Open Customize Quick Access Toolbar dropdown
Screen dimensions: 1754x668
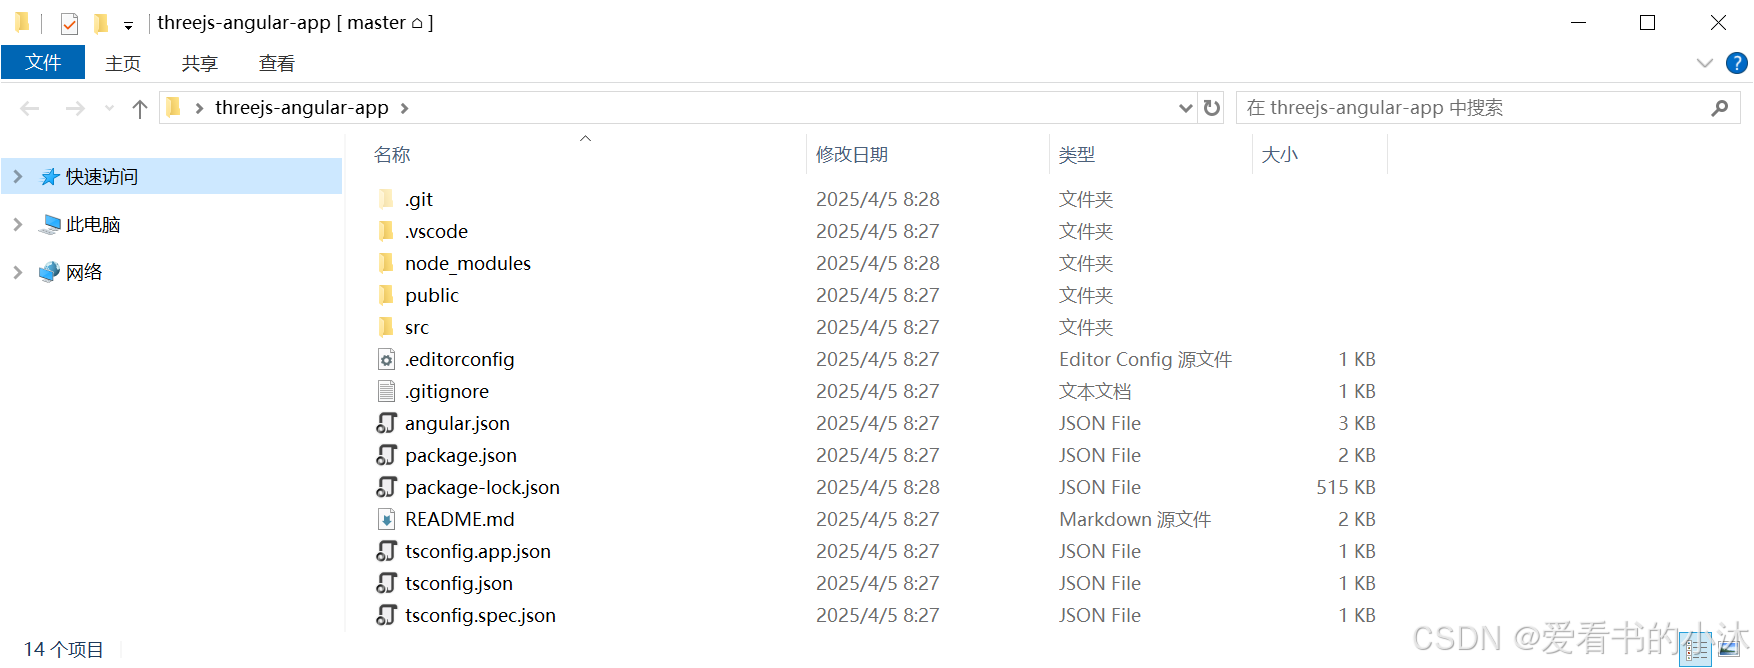(128, 25)
